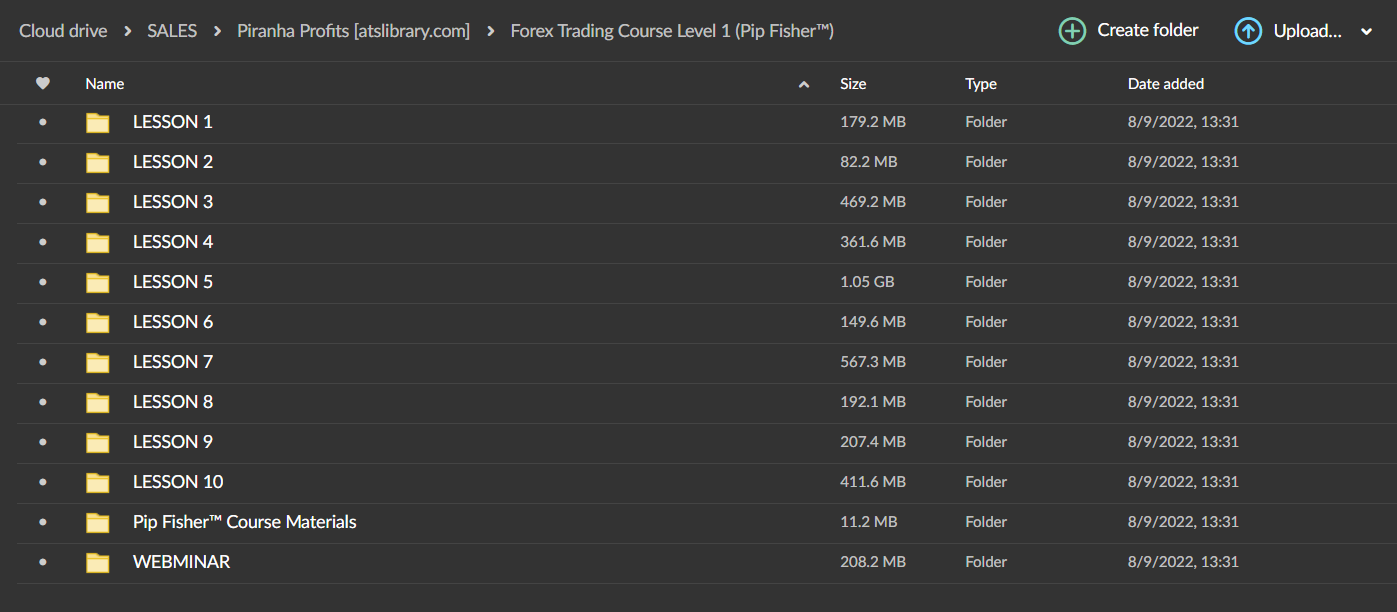Sort files by Size column header

pyautogui.click(x=853, y=84)
